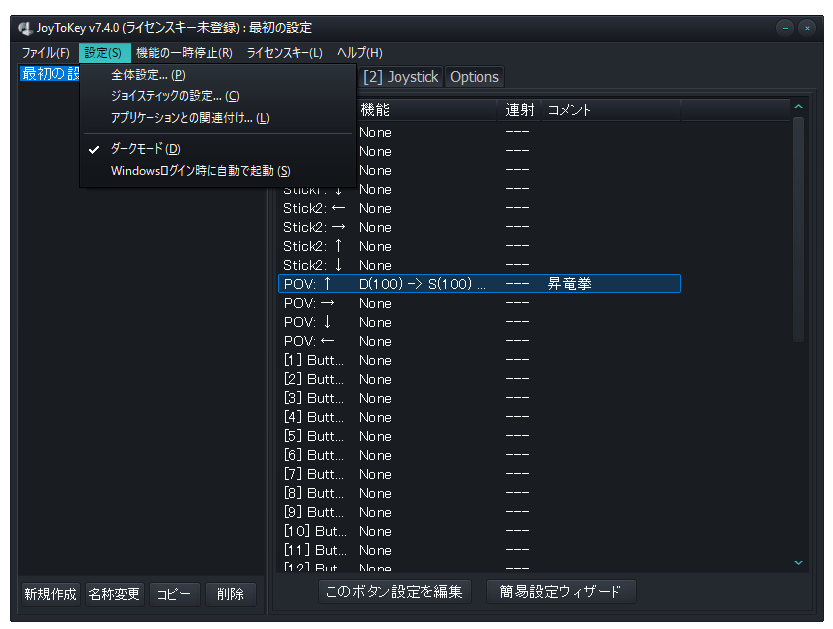Screen dimensions: 833x629
Task: Select the POV: ↑ row with 昇竜拳
Action: (x=479, y=284)
